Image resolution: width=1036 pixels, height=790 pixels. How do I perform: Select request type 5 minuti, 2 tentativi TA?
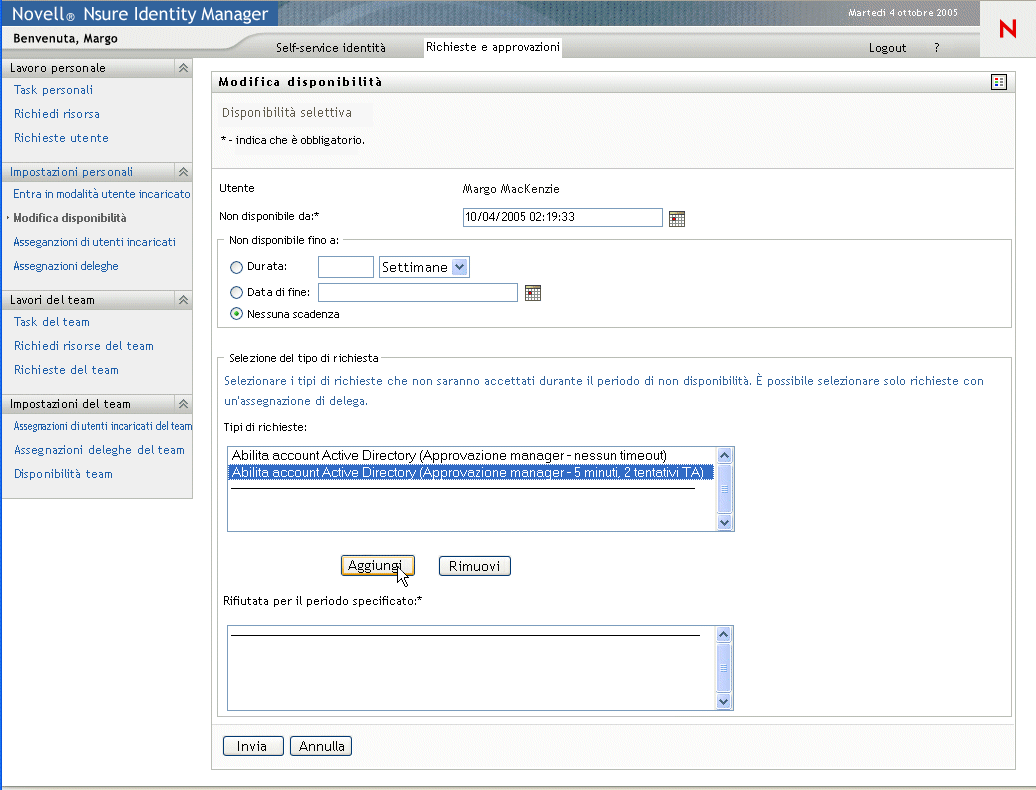click(471, 472)
